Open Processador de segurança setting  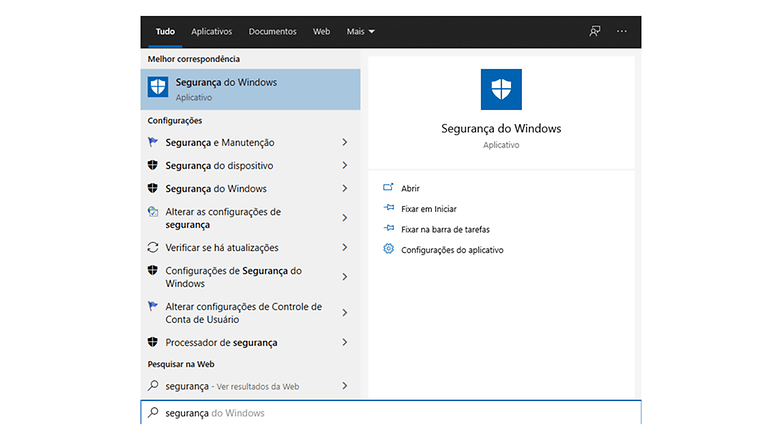pyautogui.click(x=221, y=342)
